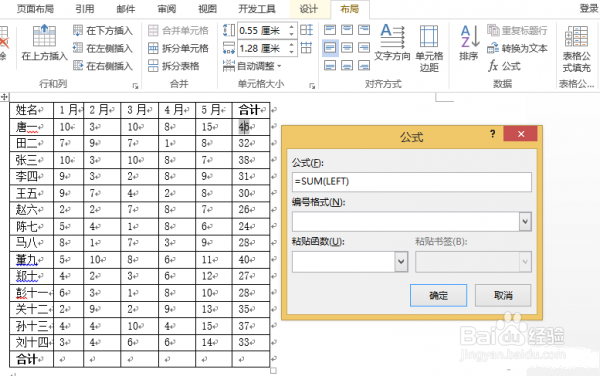
Task: Click the table resize handle at bottom right
Action: [273, 370]
